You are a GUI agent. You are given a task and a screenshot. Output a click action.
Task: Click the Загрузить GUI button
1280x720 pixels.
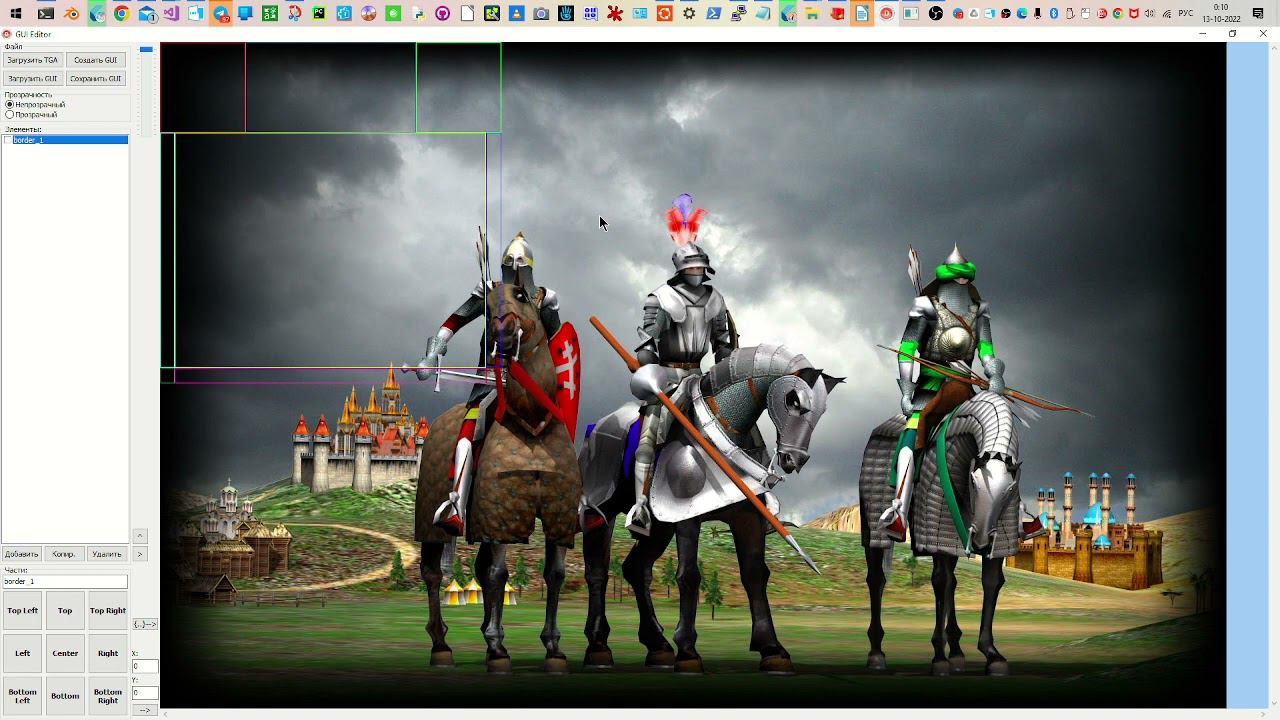pyautogui.click(x=33, y=78)
